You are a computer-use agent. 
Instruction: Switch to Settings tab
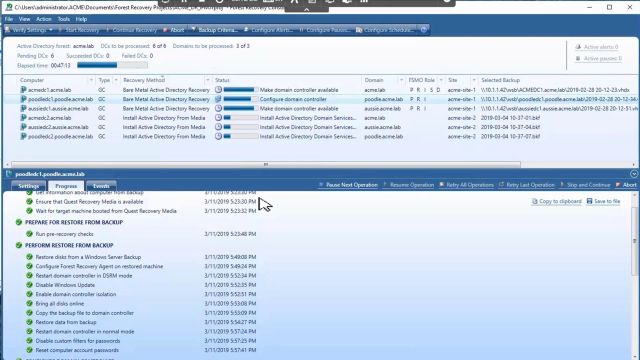(x=29, y=186)
